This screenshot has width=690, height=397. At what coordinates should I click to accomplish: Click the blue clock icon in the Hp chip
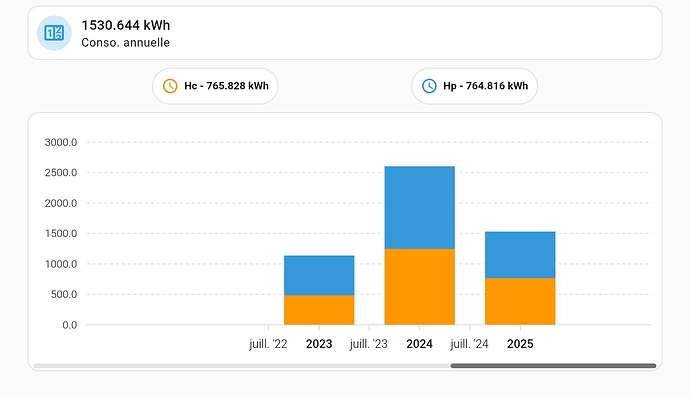pos(429,86)
